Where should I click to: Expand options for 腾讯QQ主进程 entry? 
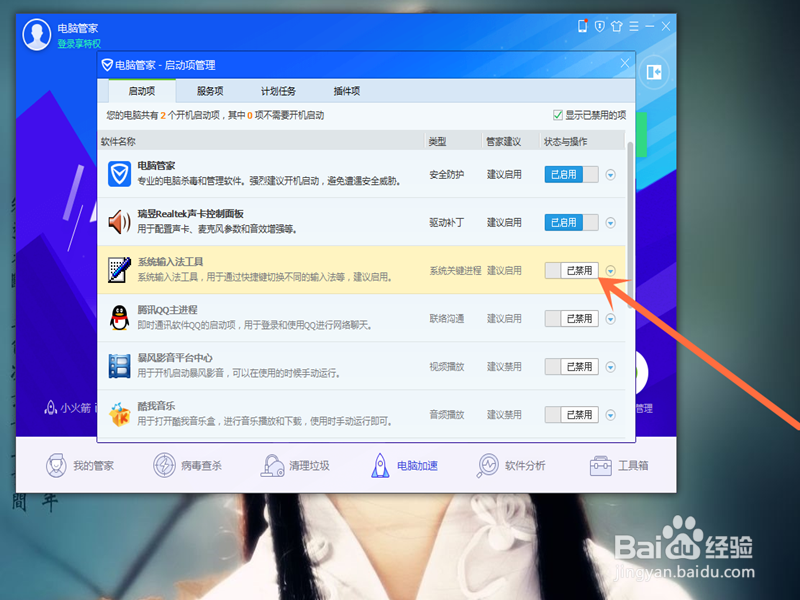pos(609,318)
